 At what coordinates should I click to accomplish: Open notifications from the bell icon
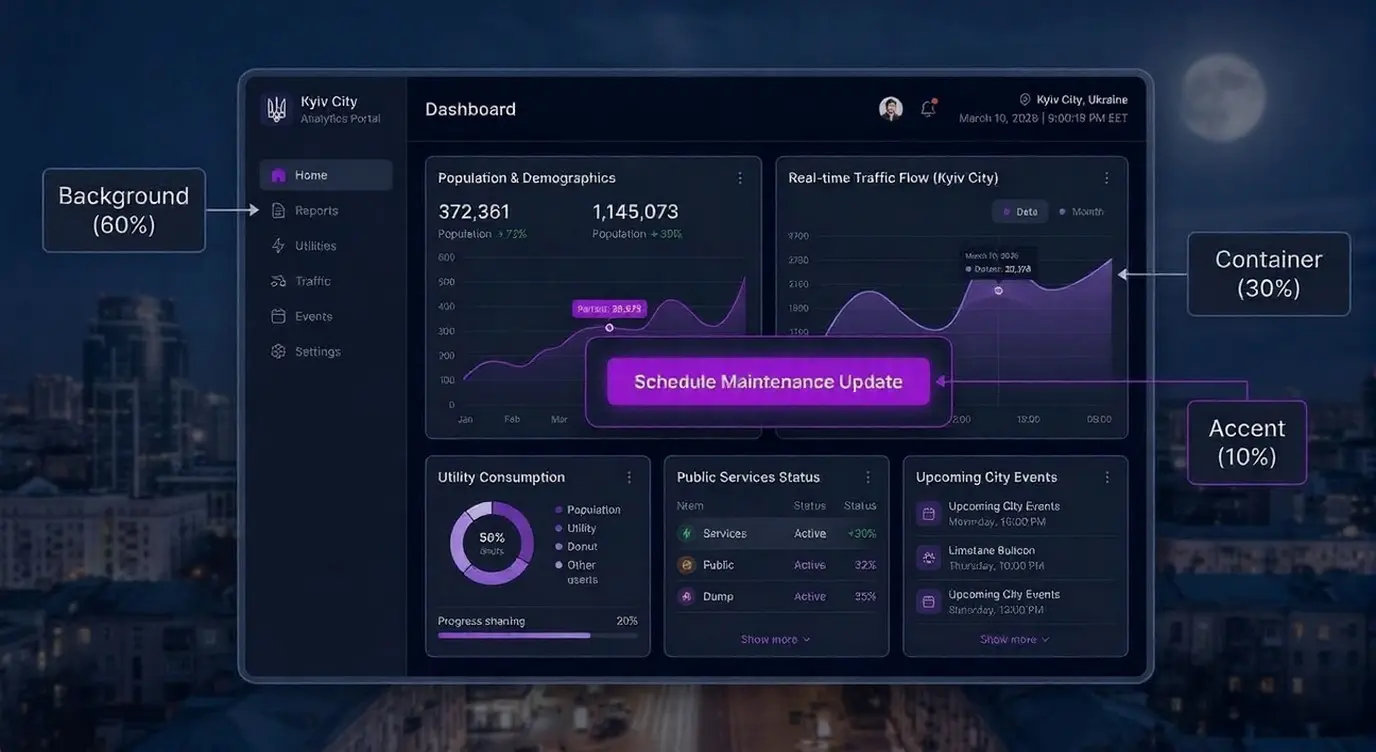(926, 108)
